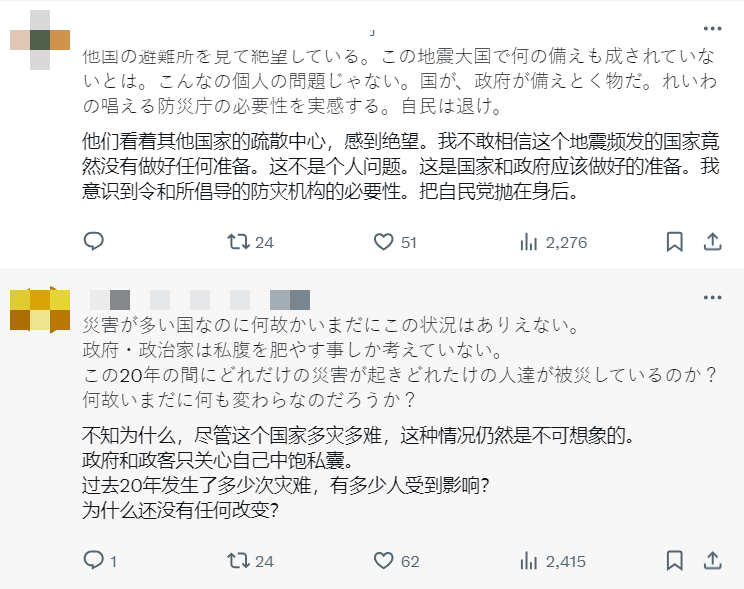Like the second tweet with 62 likes

click(x=383, y=561)
